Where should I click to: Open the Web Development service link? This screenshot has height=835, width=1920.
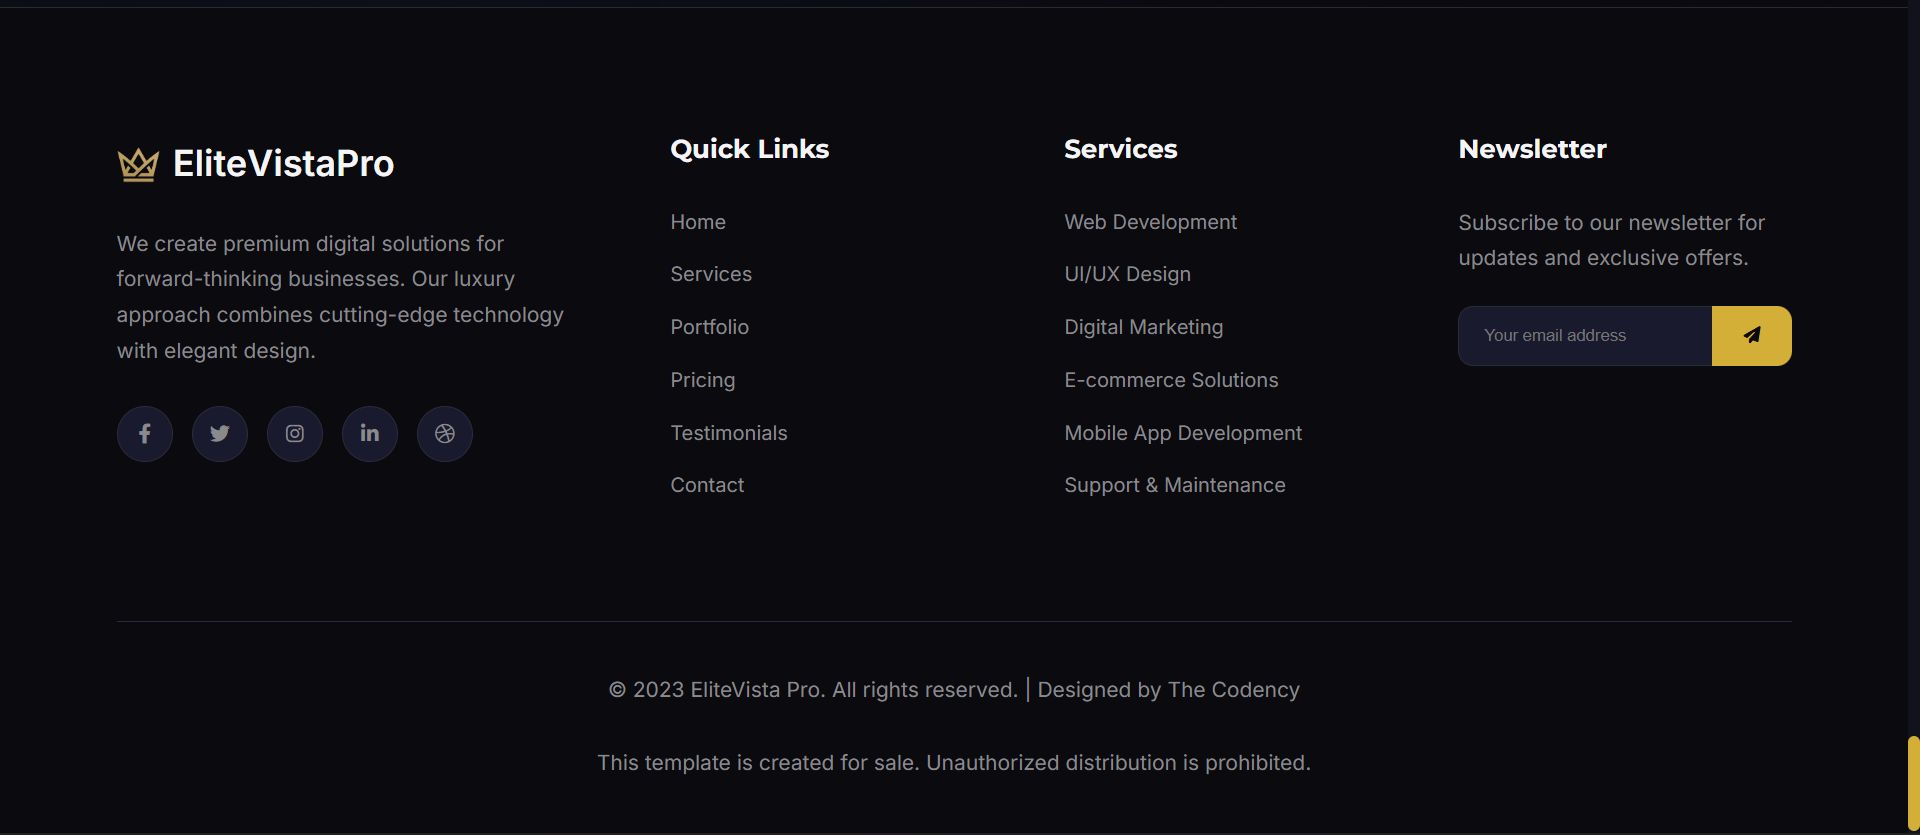click(1150, 222)
